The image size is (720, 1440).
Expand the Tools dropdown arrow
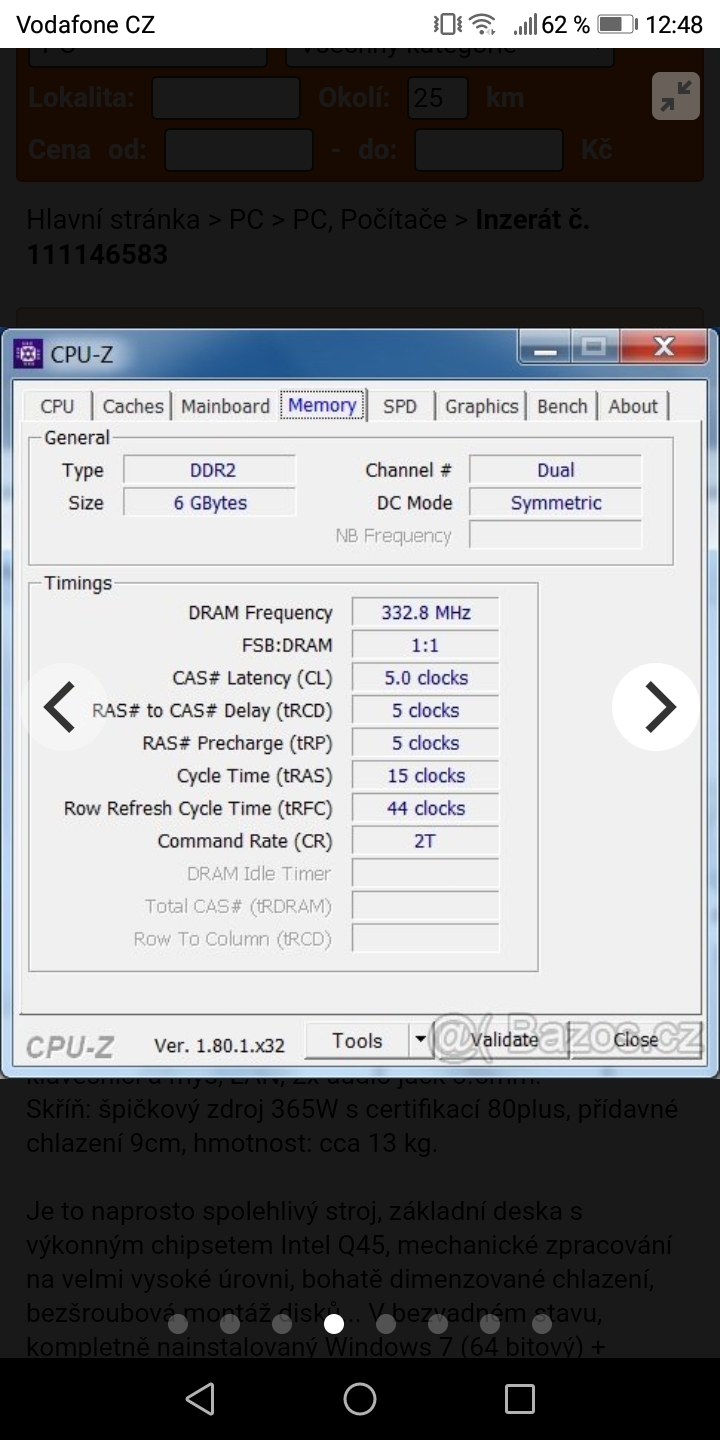click(x=421, y=1041)
